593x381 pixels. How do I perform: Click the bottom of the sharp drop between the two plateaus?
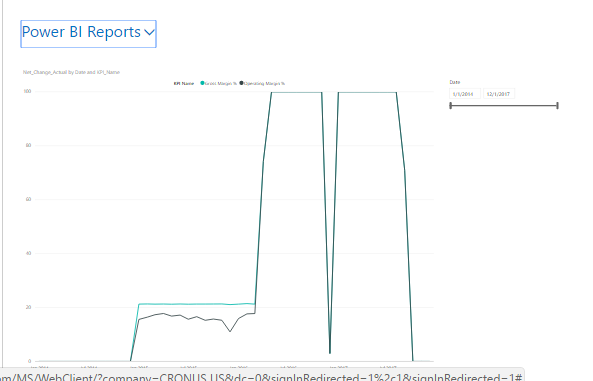point(330,353)
